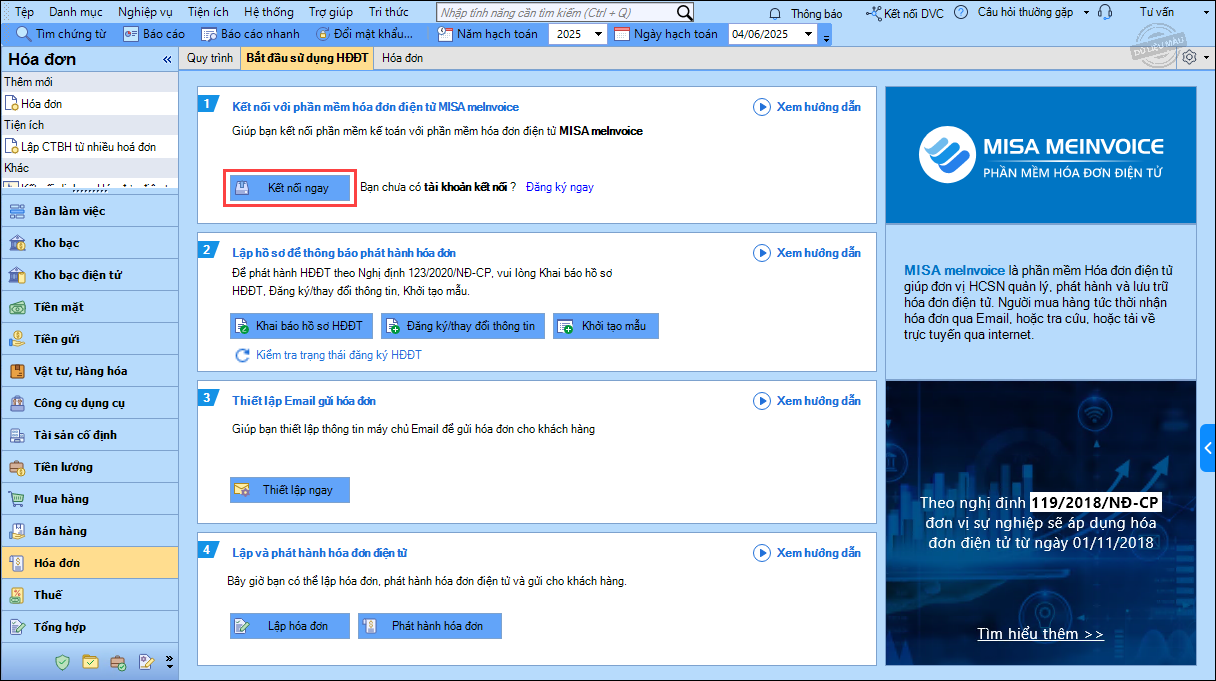The width and height of the screenshot is (1216, 681).
Task: Open Bàn làm việc in the sidebar
Action: (89, 211)
